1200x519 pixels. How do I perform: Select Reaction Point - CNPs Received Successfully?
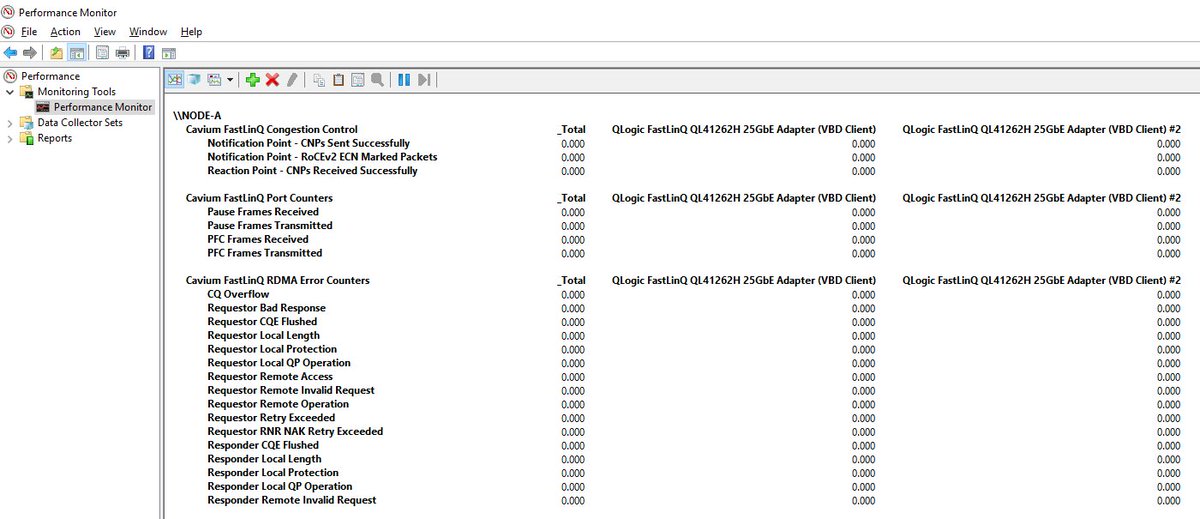click(313, 171)
